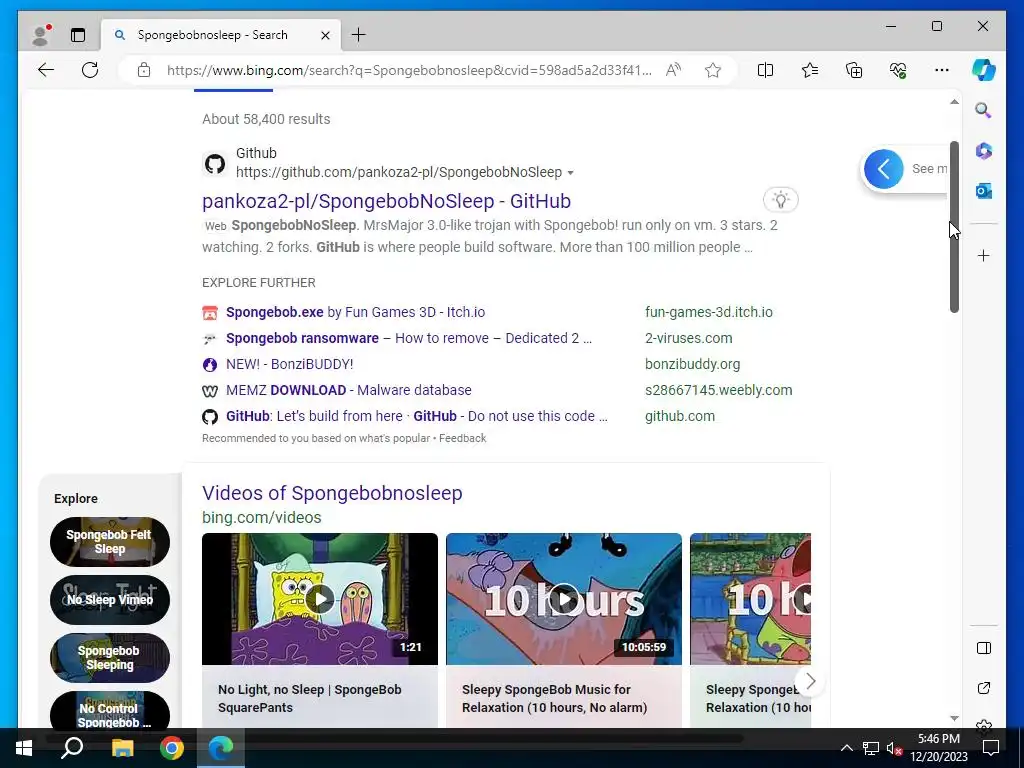This screenshot has height=768, width=1024.
Task: Add page to favorites star icon
Action: 713,70
